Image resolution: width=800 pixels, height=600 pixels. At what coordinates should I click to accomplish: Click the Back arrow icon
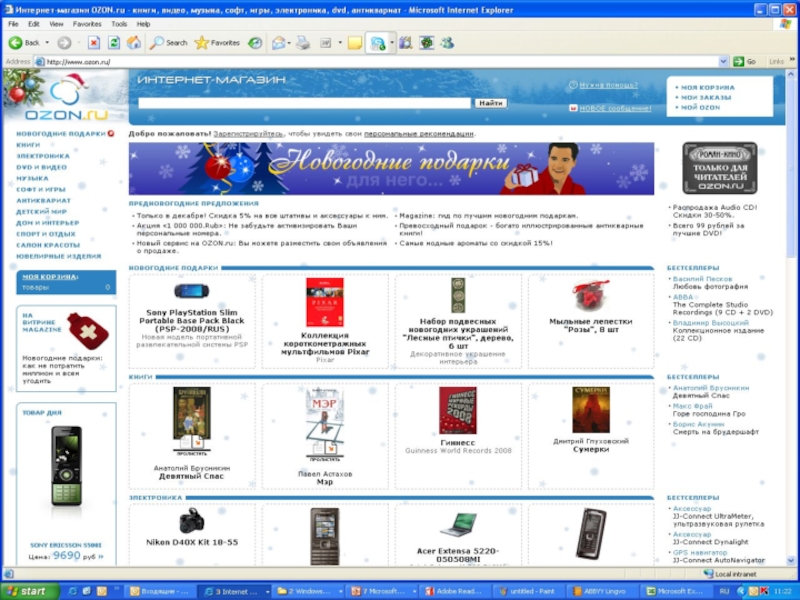click(15, 43)
